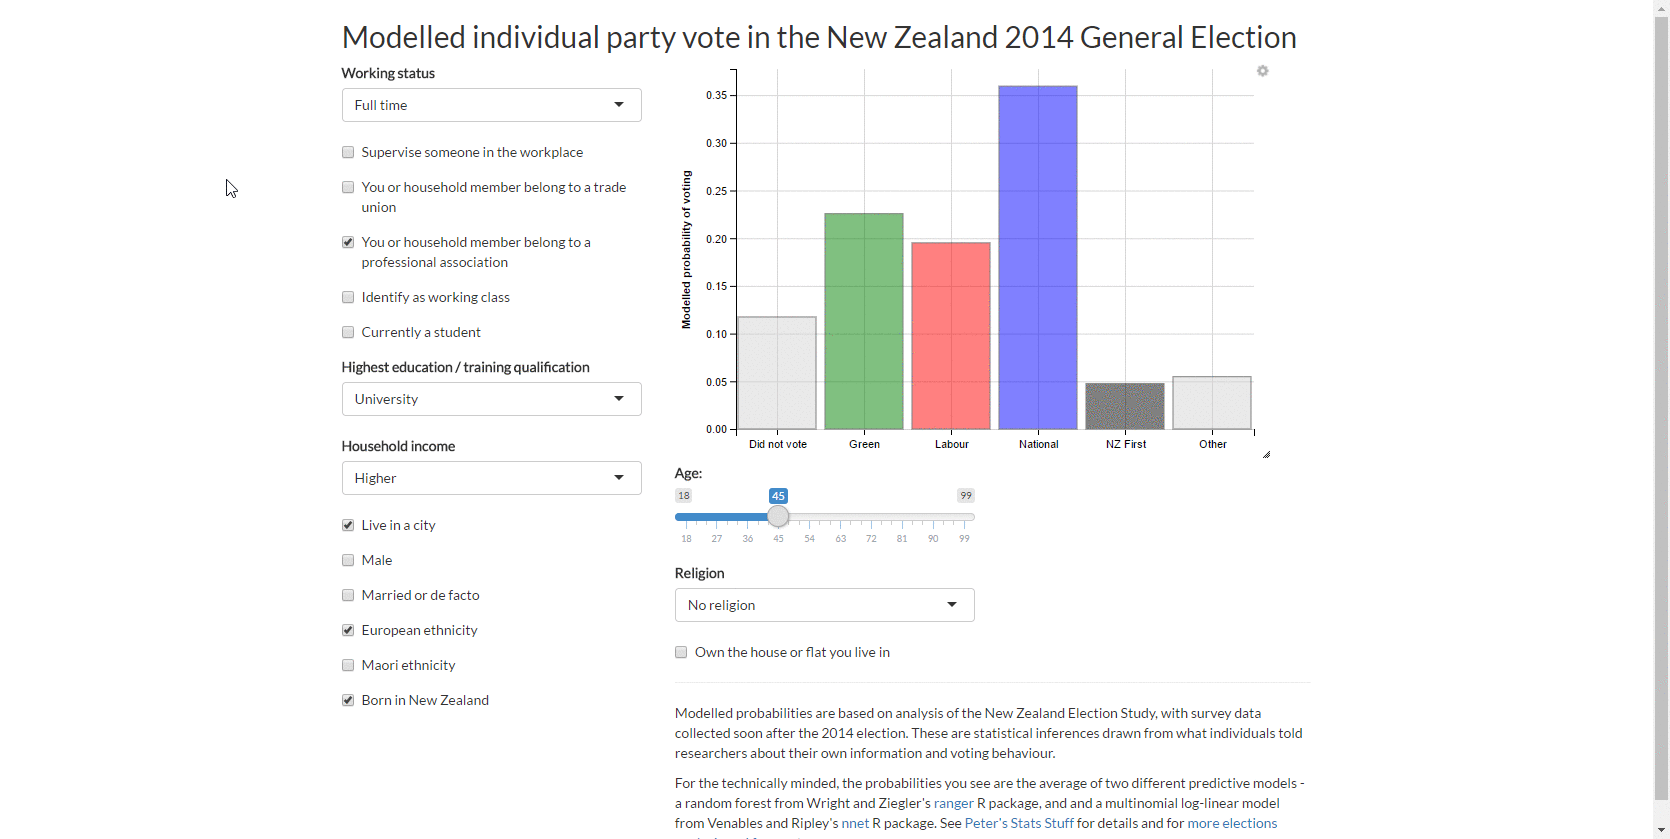Click the green Green party bar

tap(864, 321)
